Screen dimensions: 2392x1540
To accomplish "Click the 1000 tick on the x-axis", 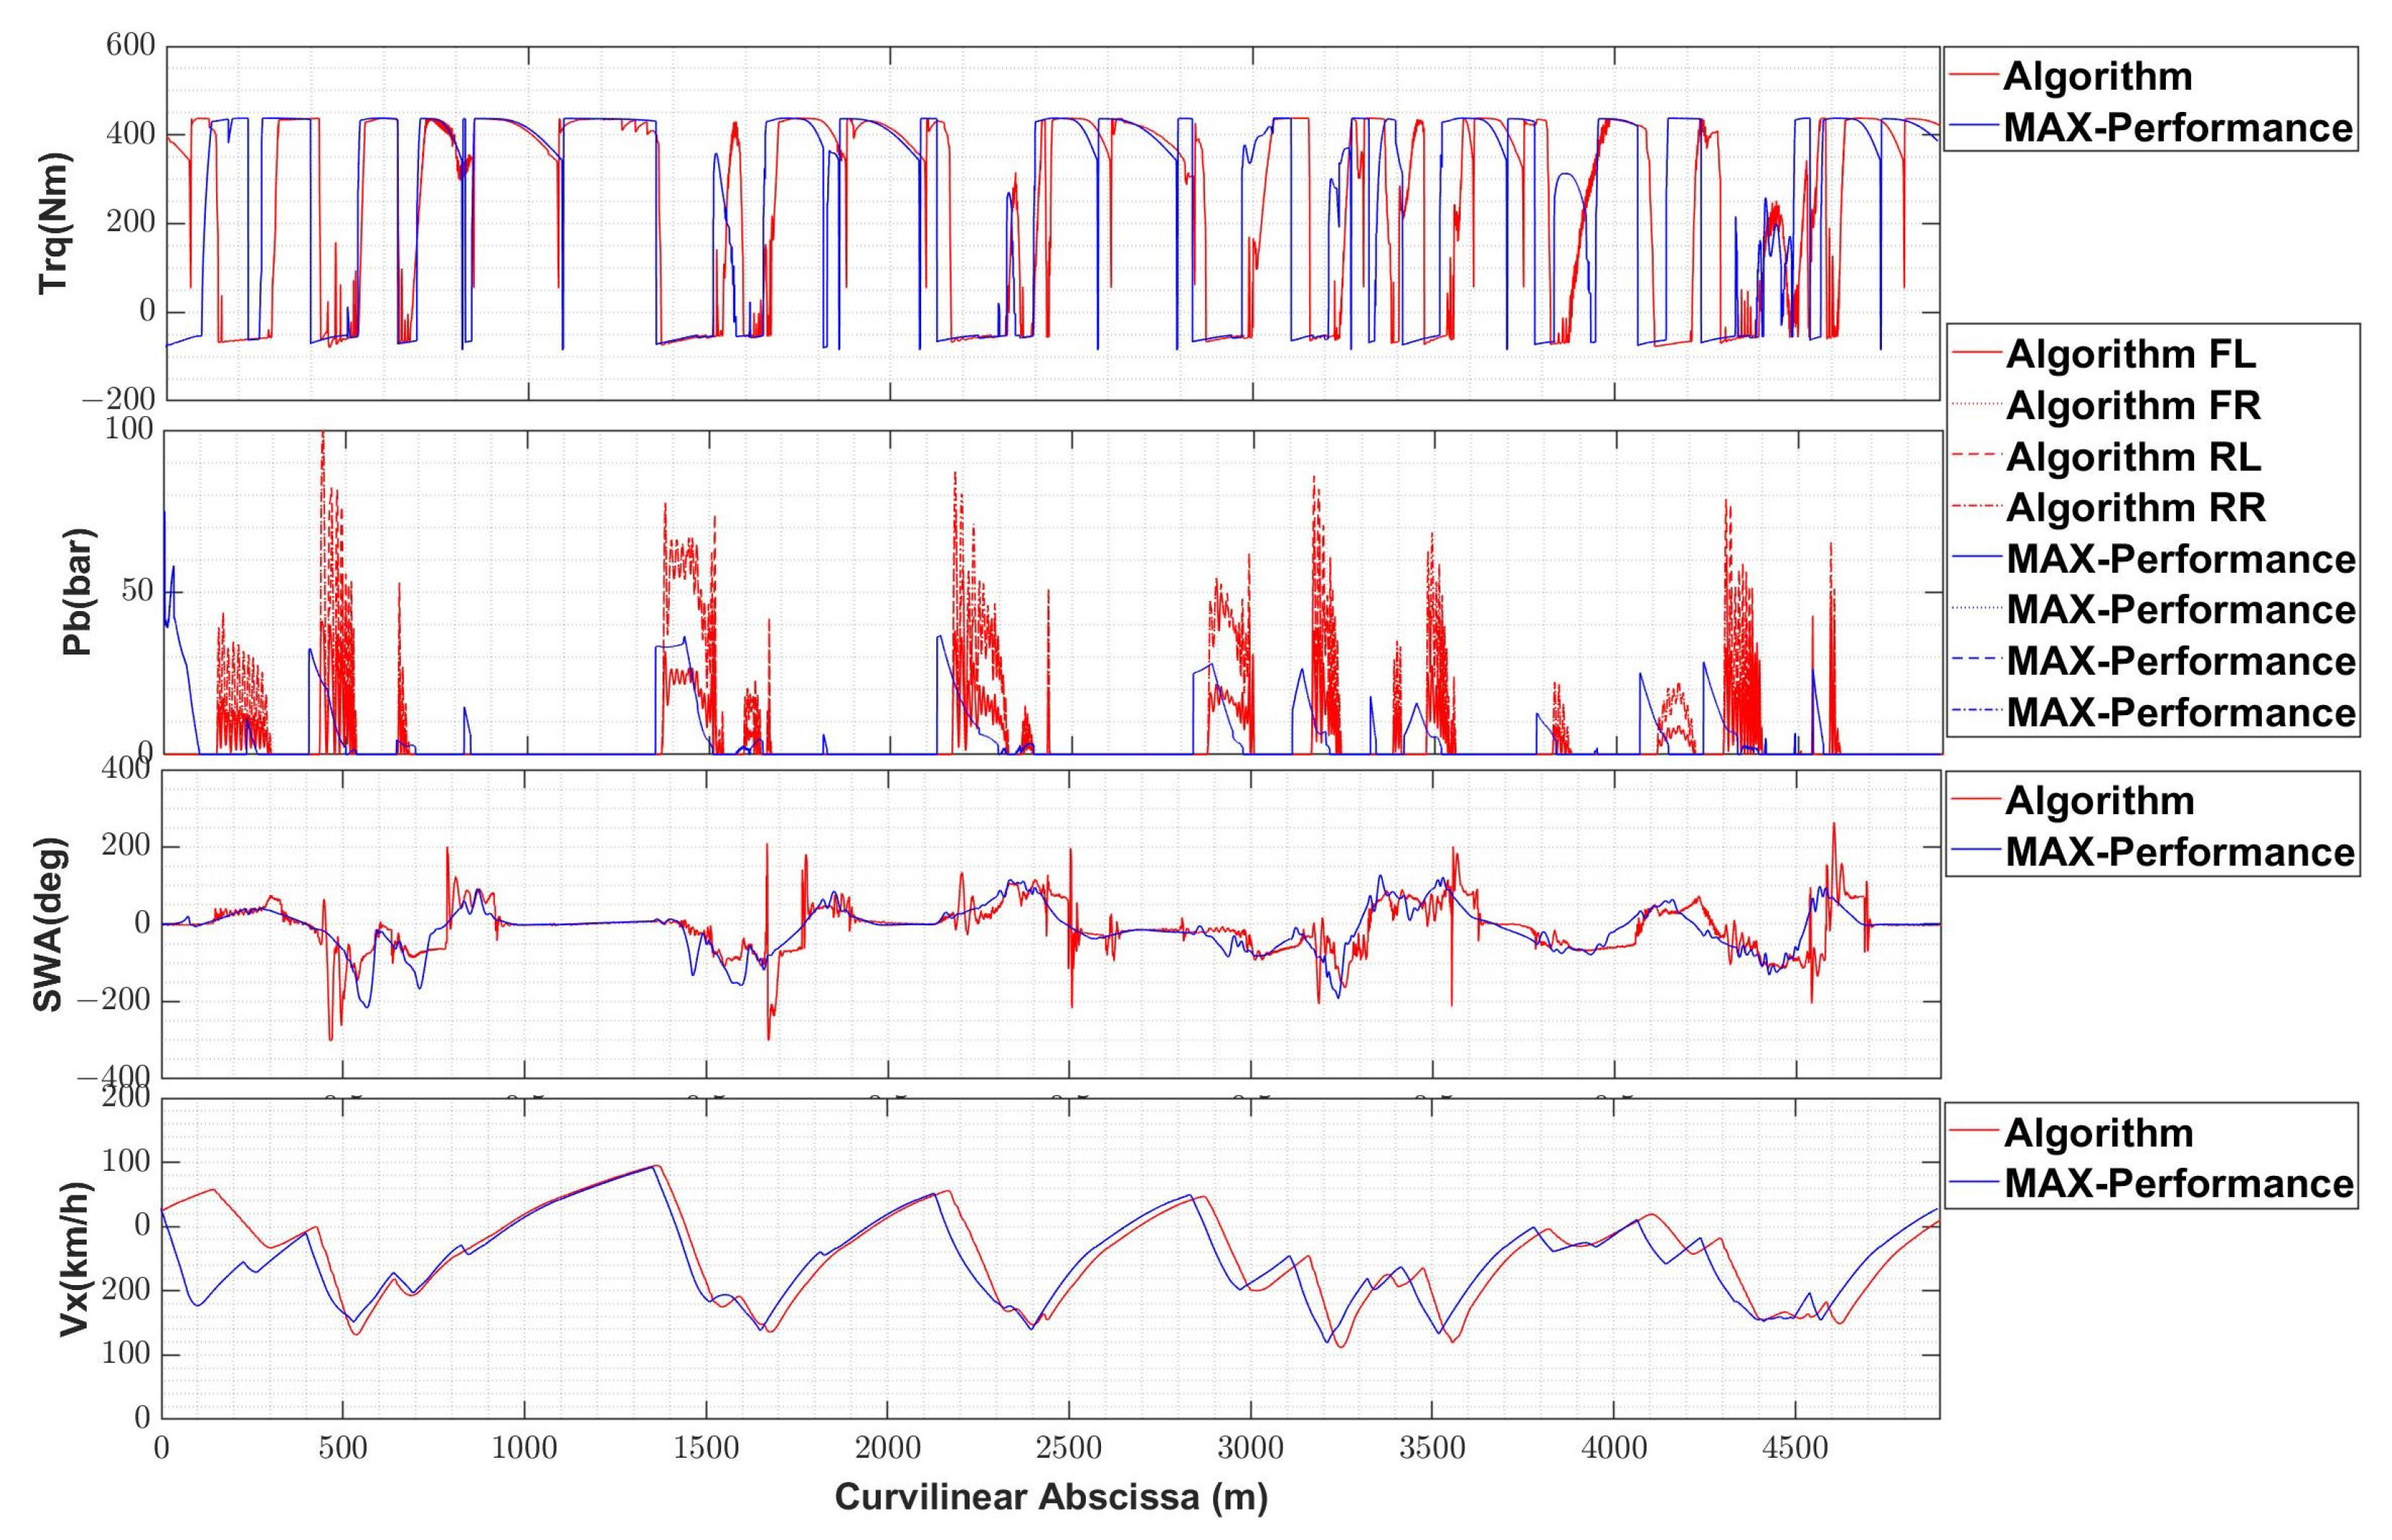I will click(x=524, y=1448).
